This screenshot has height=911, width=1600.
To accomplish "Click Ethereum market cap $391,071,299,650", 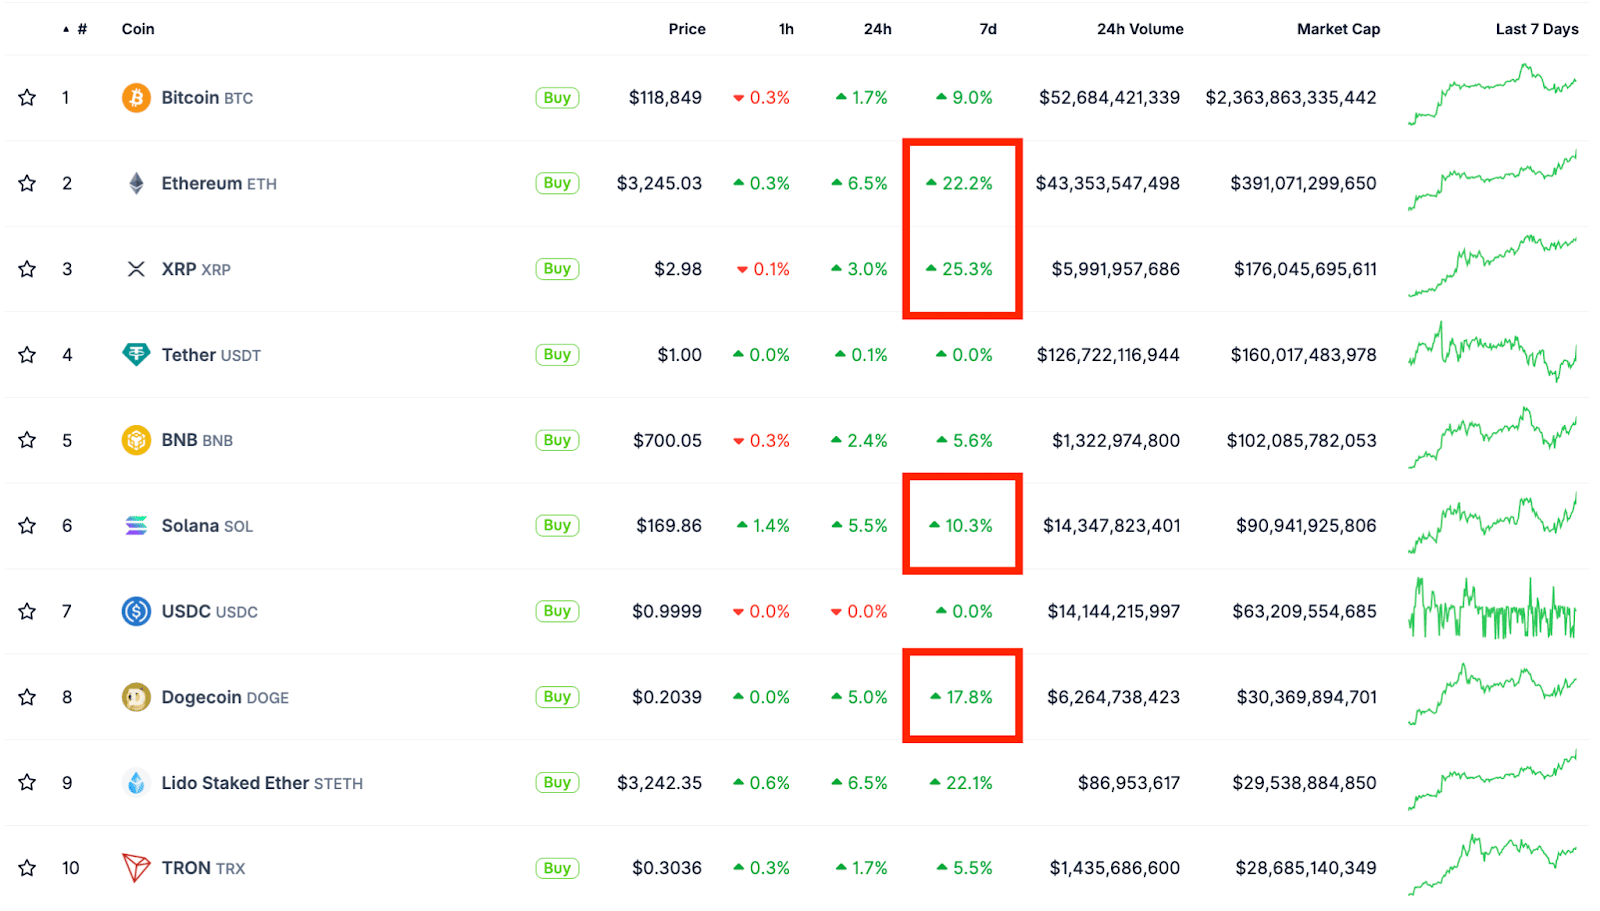I will (1303, 183).
